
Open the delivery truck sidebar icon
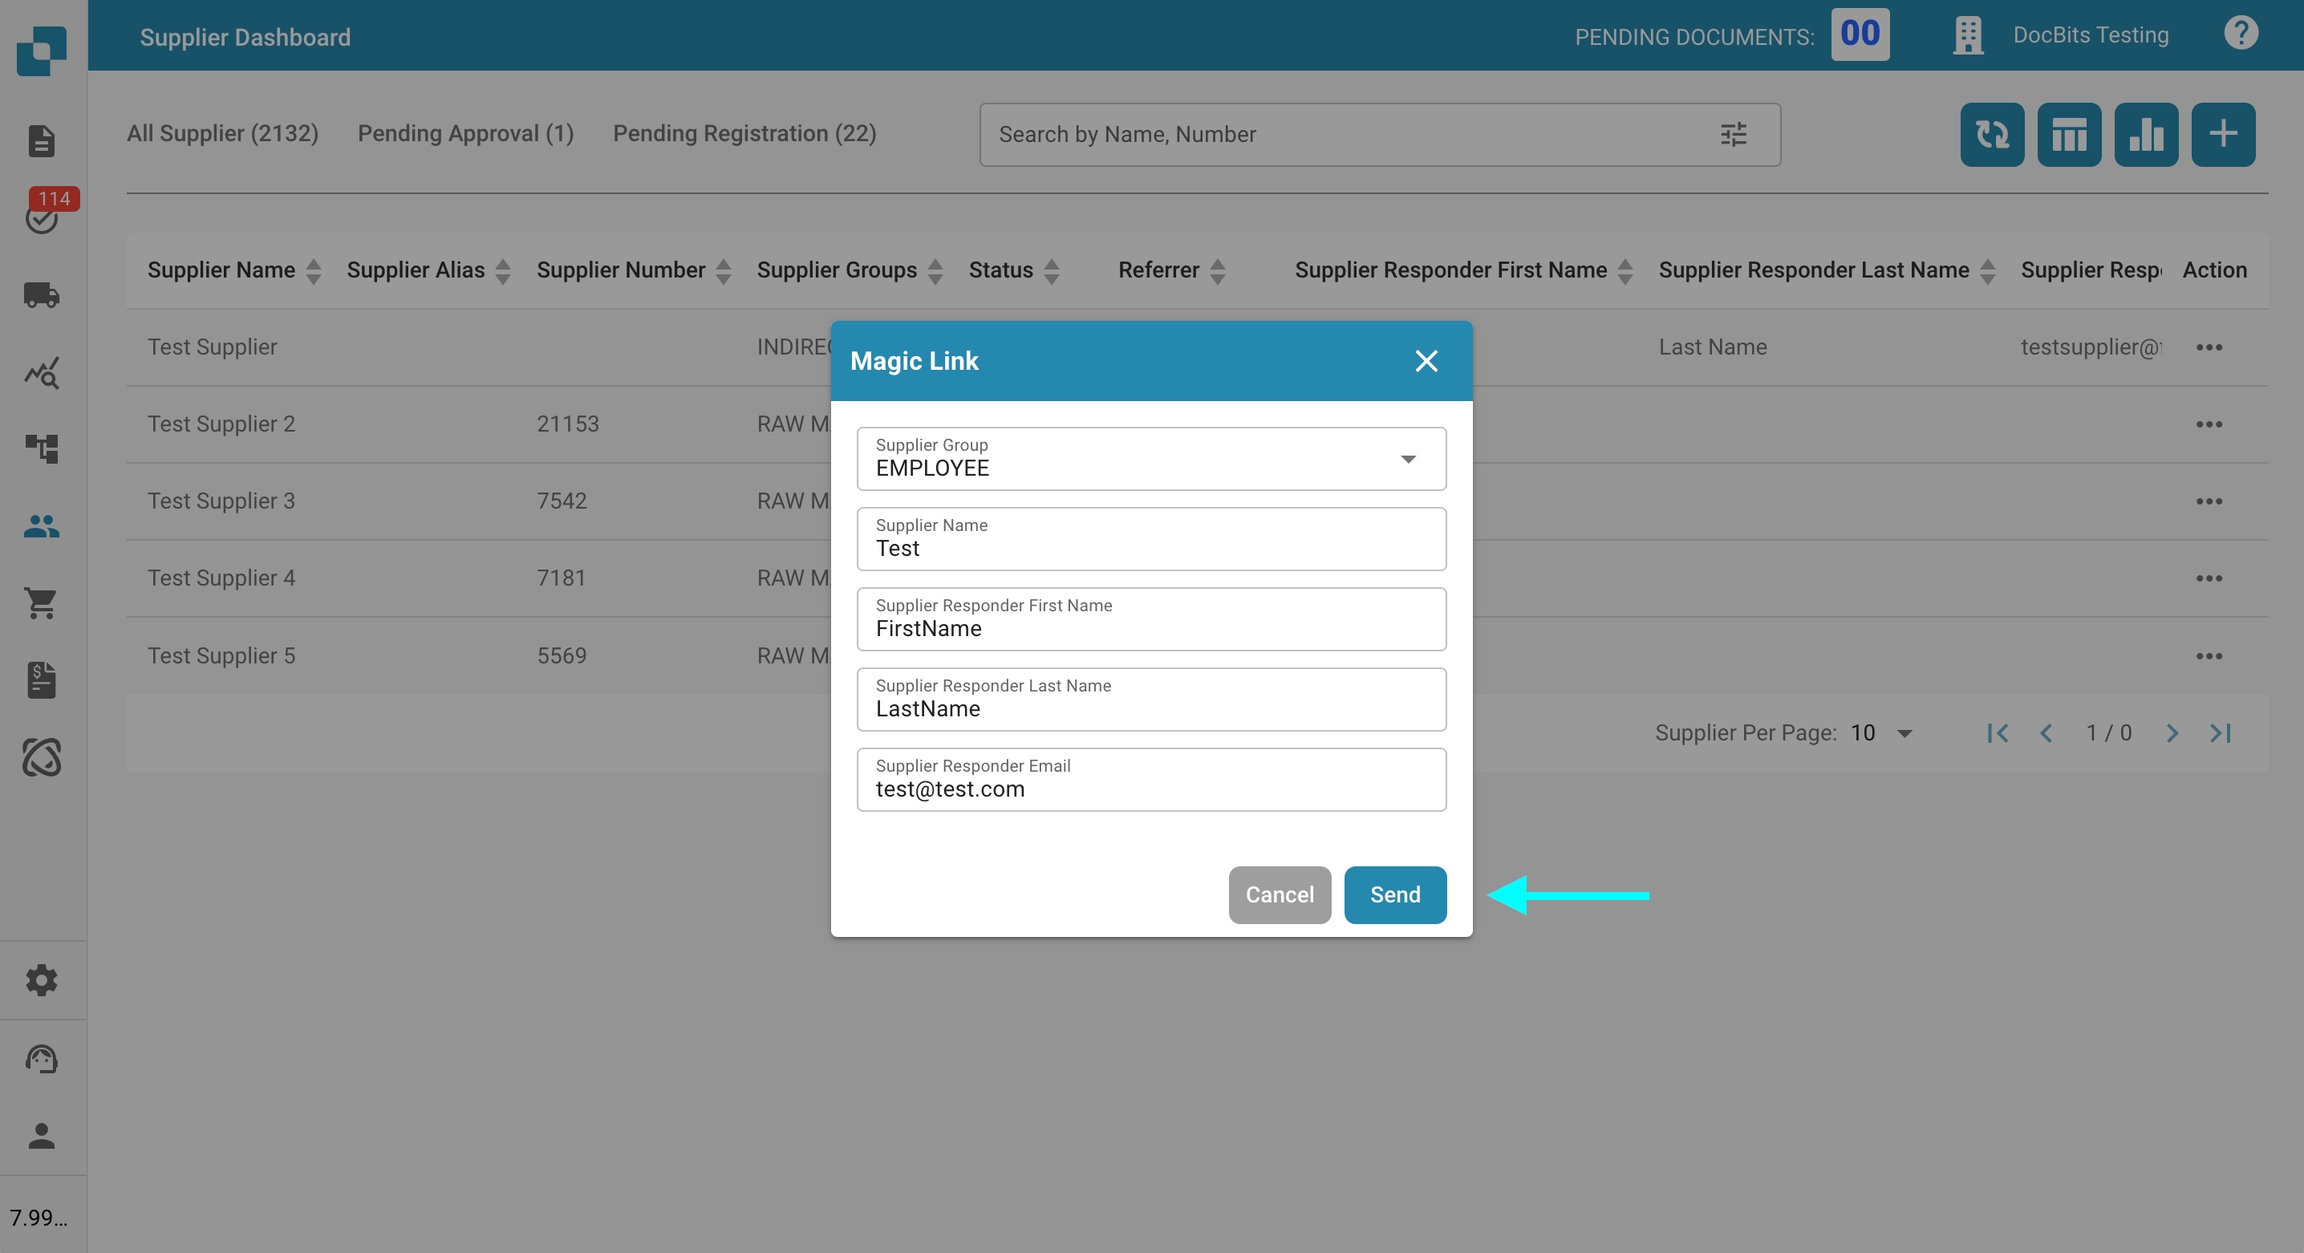[41, 295]
